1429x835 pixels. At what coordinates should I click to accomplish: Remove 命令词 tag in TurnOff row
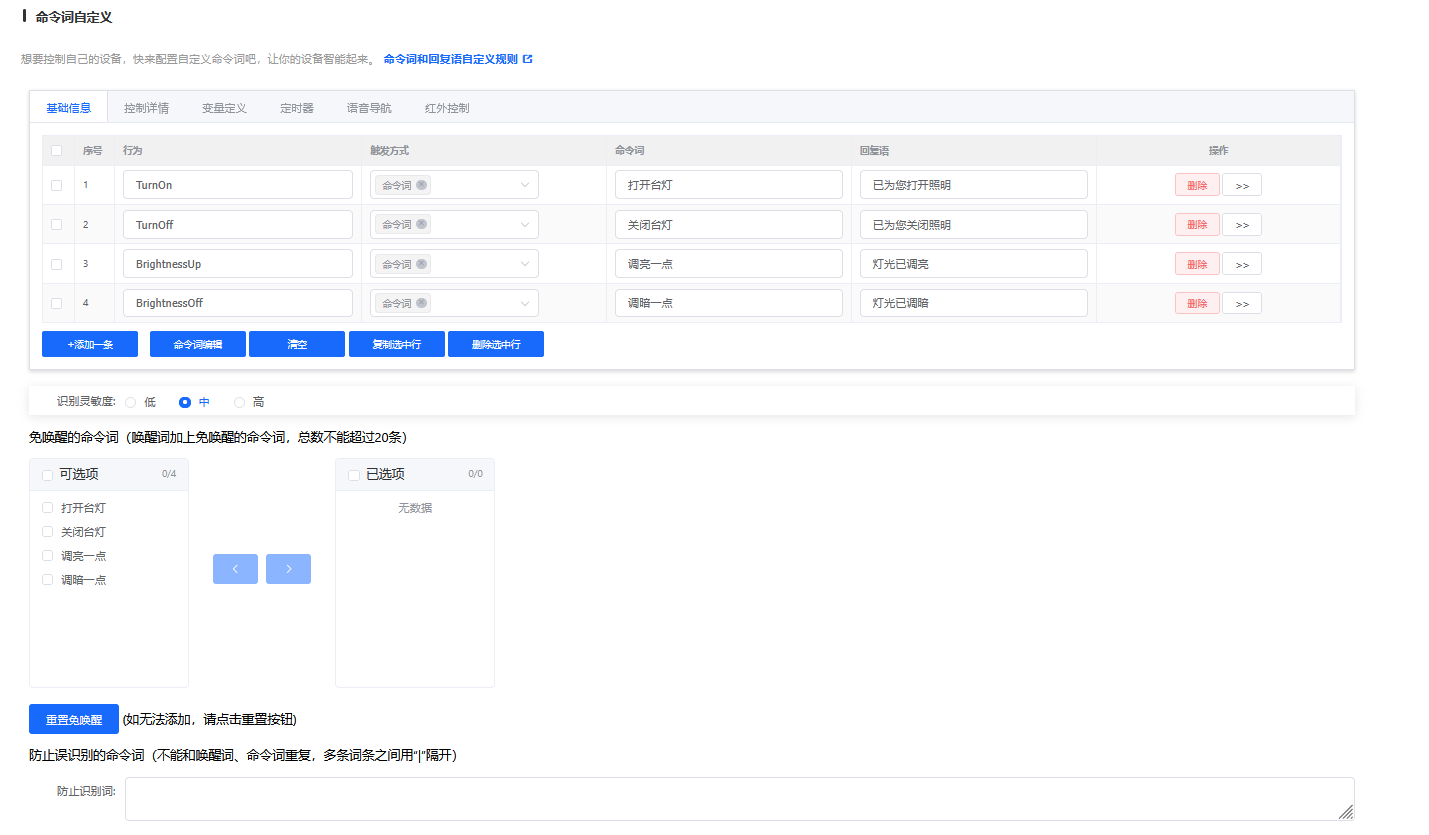click(x=422, y=225)
